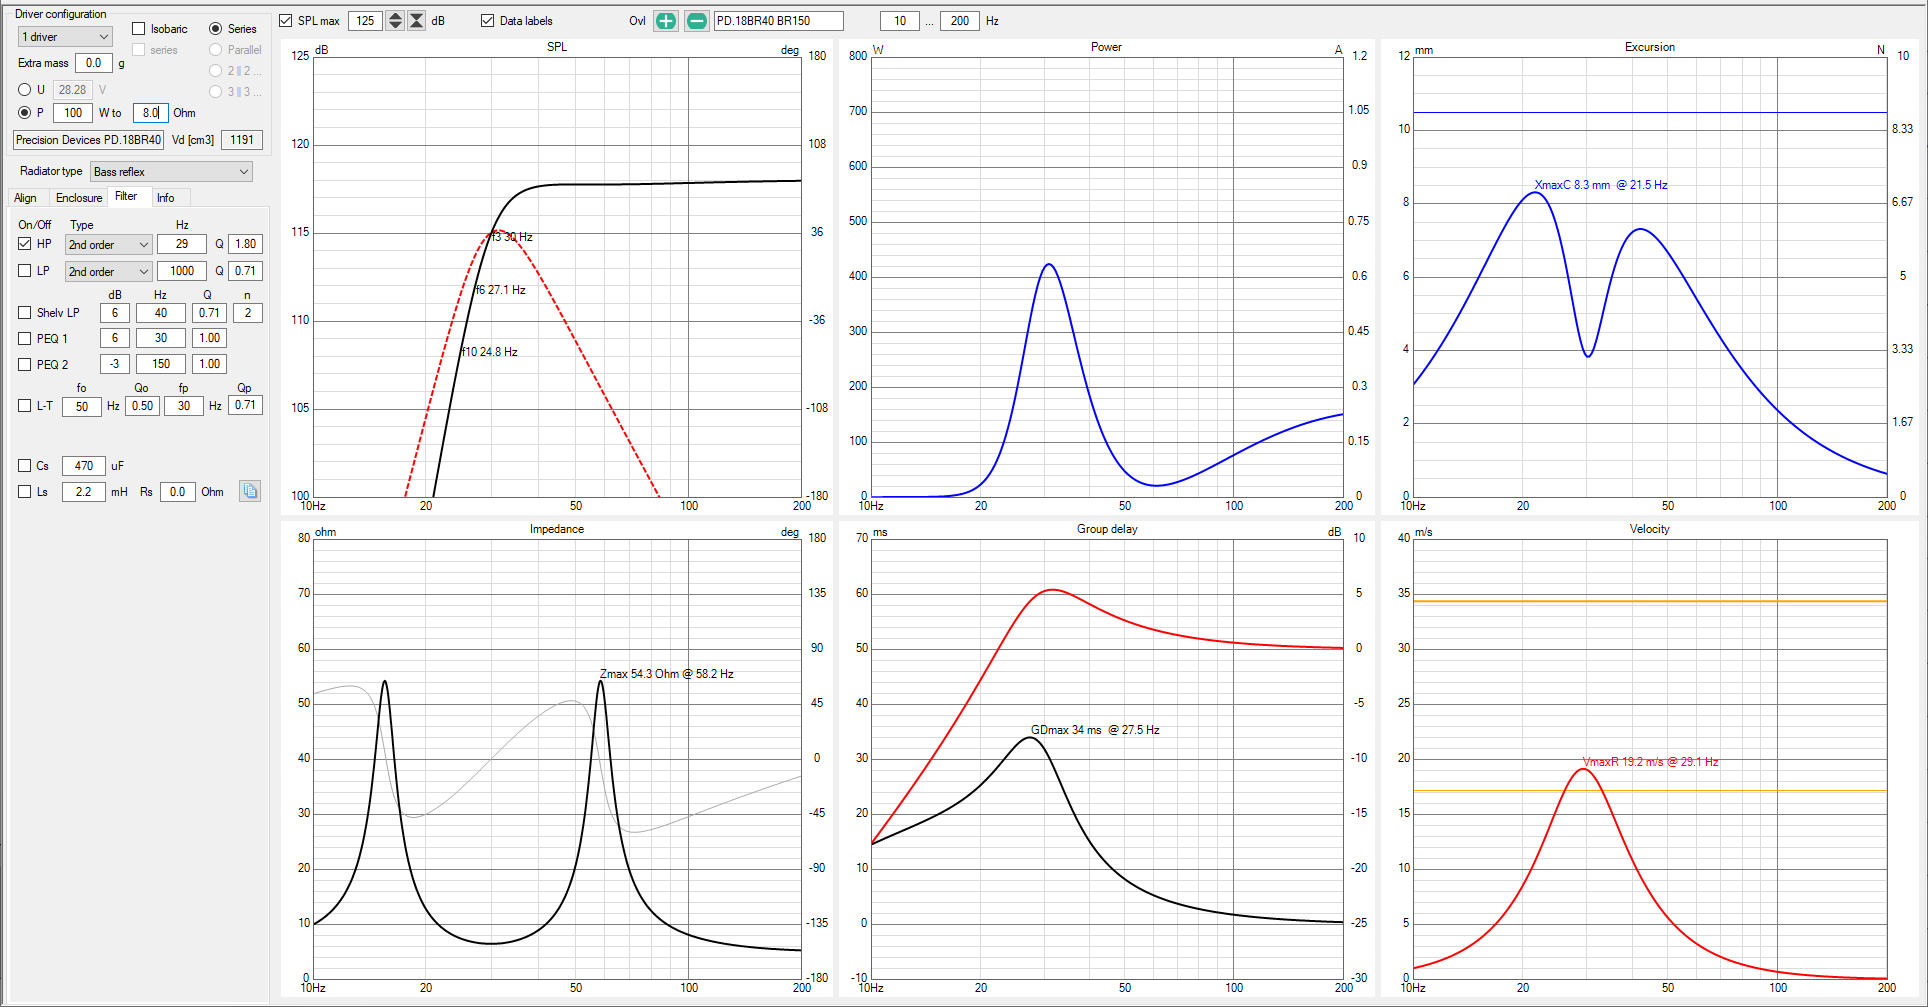This screenshot has width=1928, height=1007.
Task: Open the Radiator type Bass reflex dropdown
Action: 171,172
